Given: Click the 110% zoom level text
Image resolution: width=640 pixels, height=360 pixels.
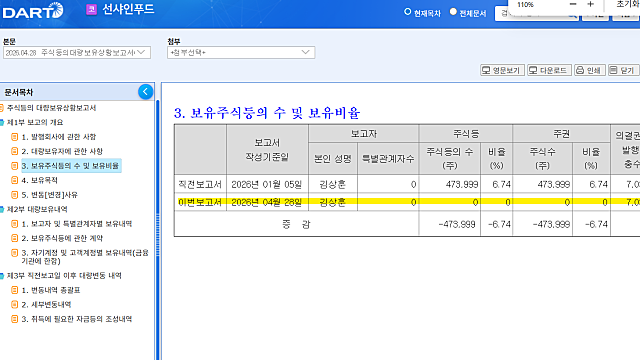Looking at the screenshot, I should [x=525, y=4].
